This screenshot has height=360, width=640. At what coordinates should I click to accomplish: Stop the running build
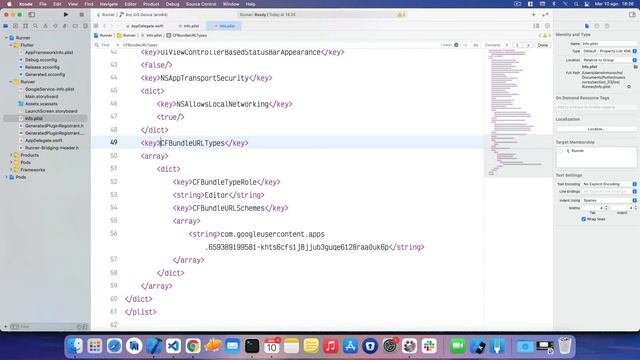pos(82,14)
